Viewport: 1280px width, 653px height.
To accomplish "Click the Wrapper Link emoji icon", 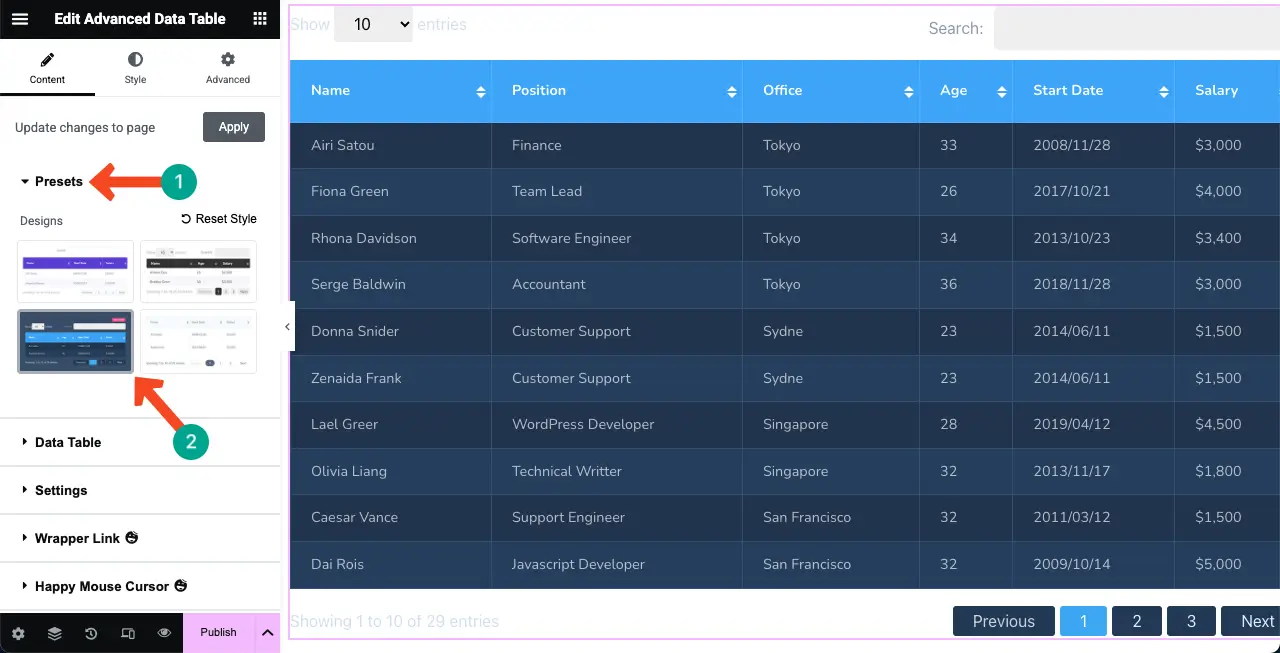I will pyautogui.click(x=131, y=538).
